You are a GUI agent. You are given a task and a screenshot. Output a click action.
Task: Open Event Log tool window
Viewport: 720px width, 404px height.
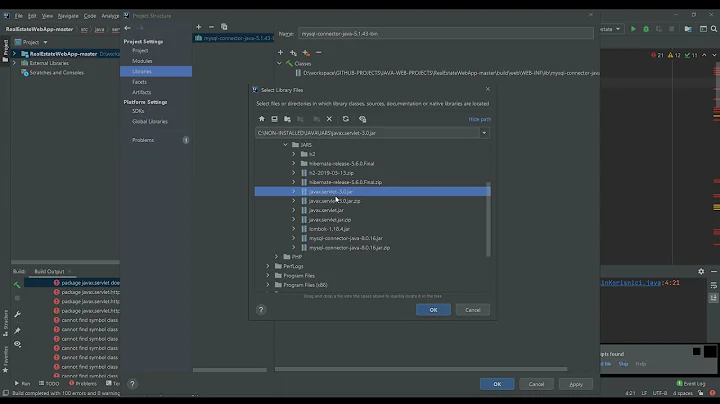tap(691, 383)
